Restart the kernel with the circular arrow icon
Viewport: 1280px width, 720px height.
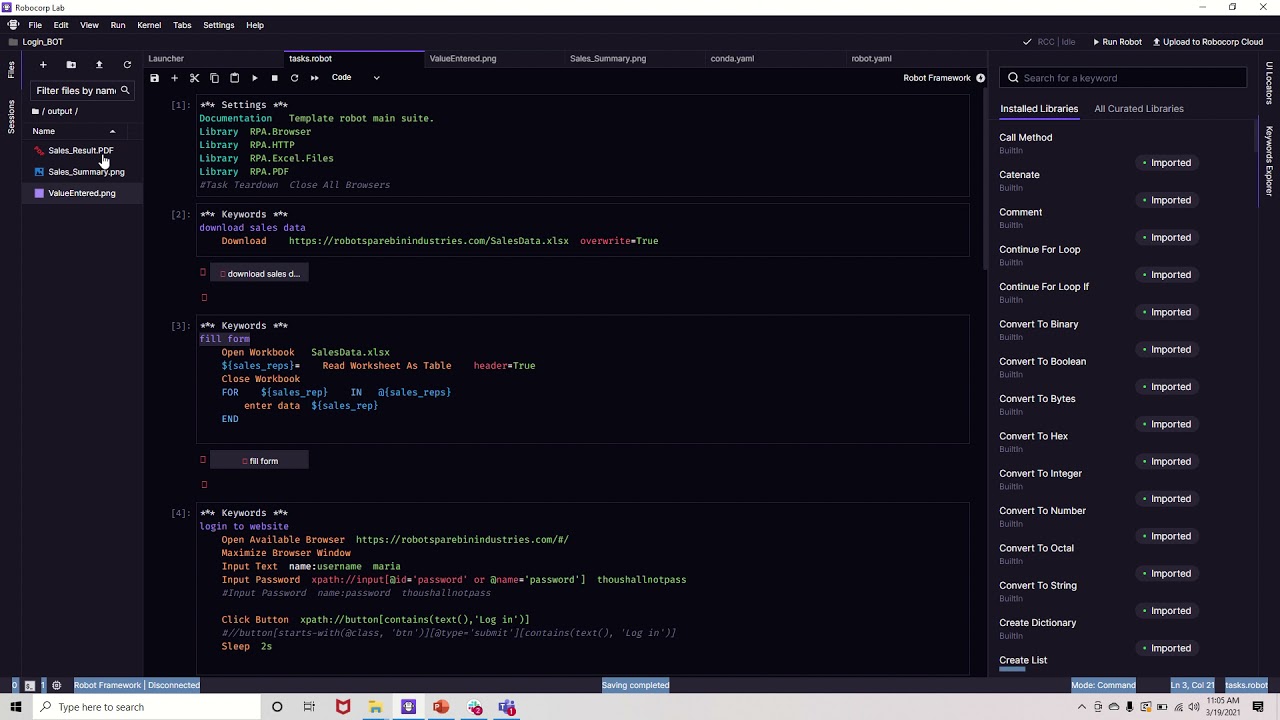pyautogui.click(x=294, y=78)
